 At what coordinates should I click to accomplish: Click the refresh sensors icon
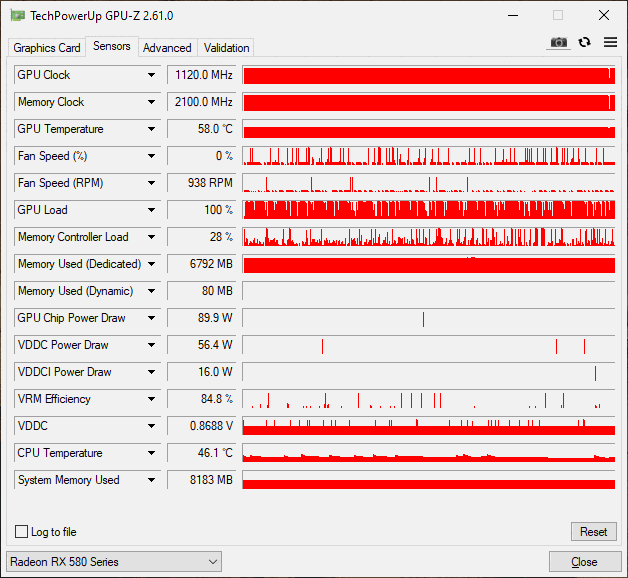(584, 42)
